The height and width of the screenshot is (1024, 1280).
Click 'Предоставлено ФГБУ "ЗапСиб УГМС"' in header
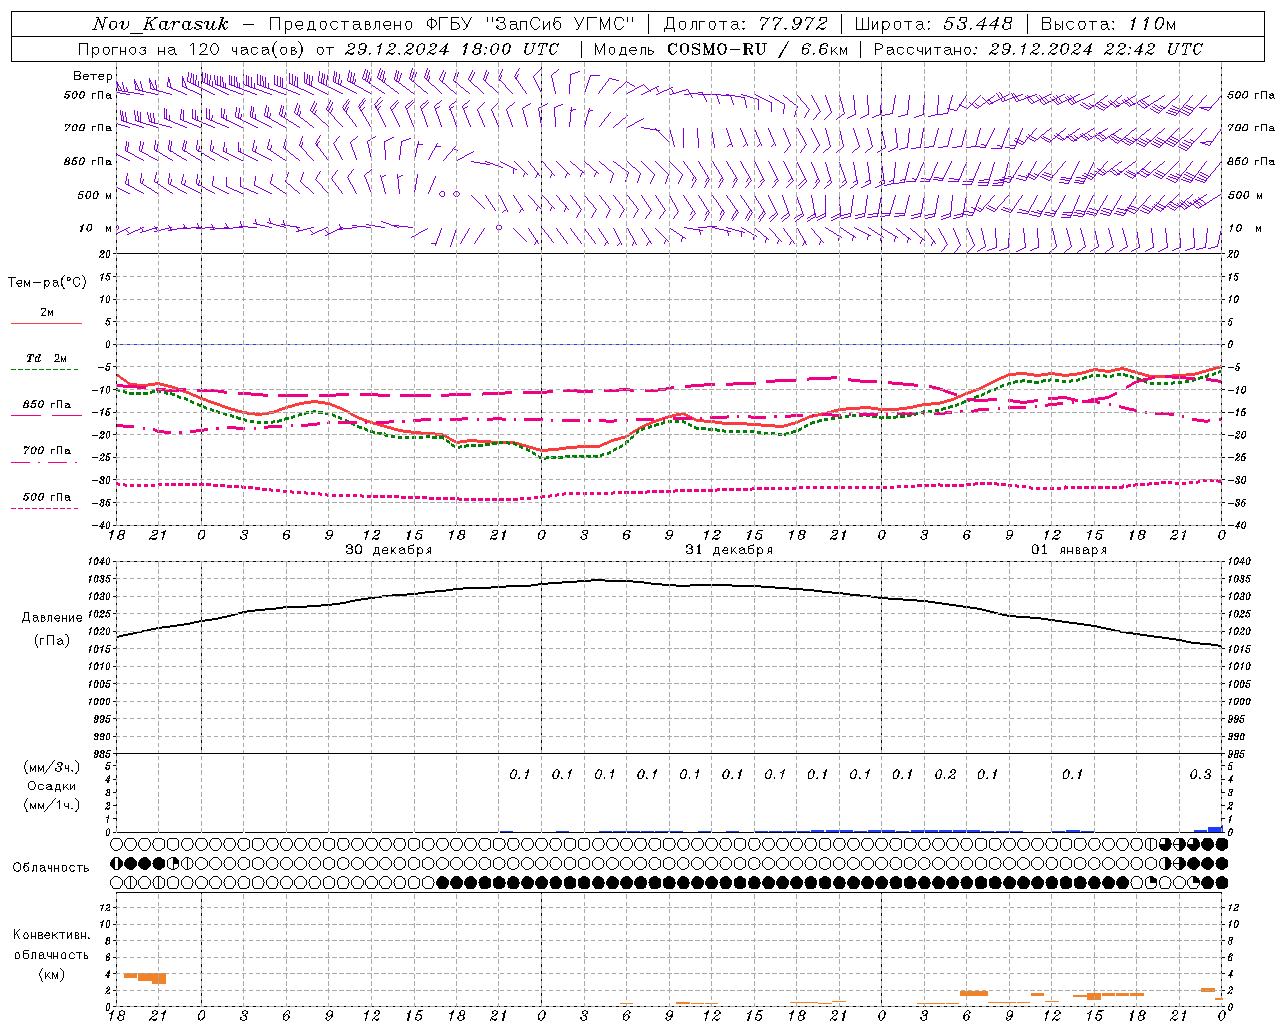click(x=451, y=24)
